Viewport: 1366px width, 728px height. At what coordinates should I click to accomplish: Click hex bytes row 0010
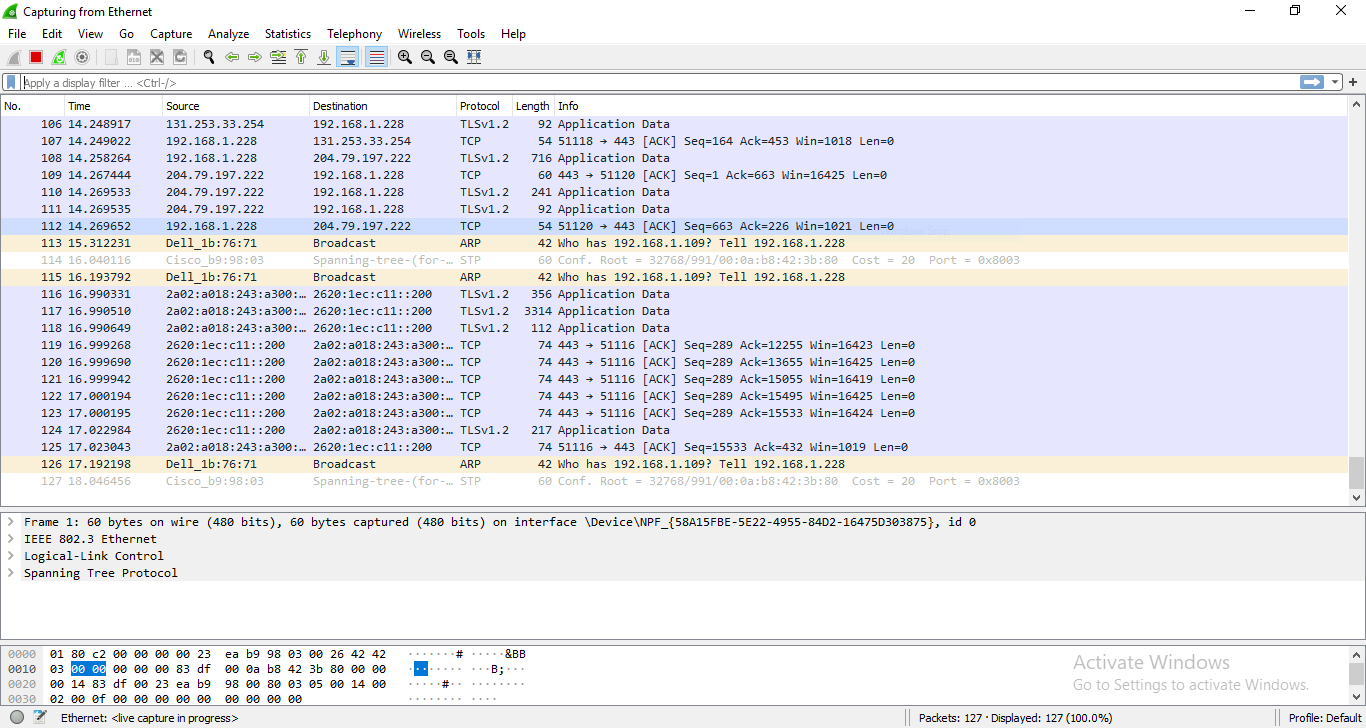[x=217, y=669]
